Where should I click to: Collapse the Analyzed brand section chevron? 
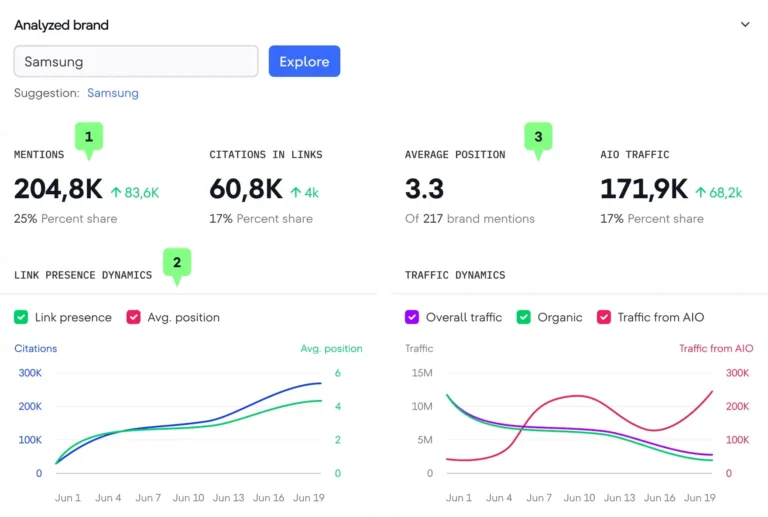tap(745, 24)
